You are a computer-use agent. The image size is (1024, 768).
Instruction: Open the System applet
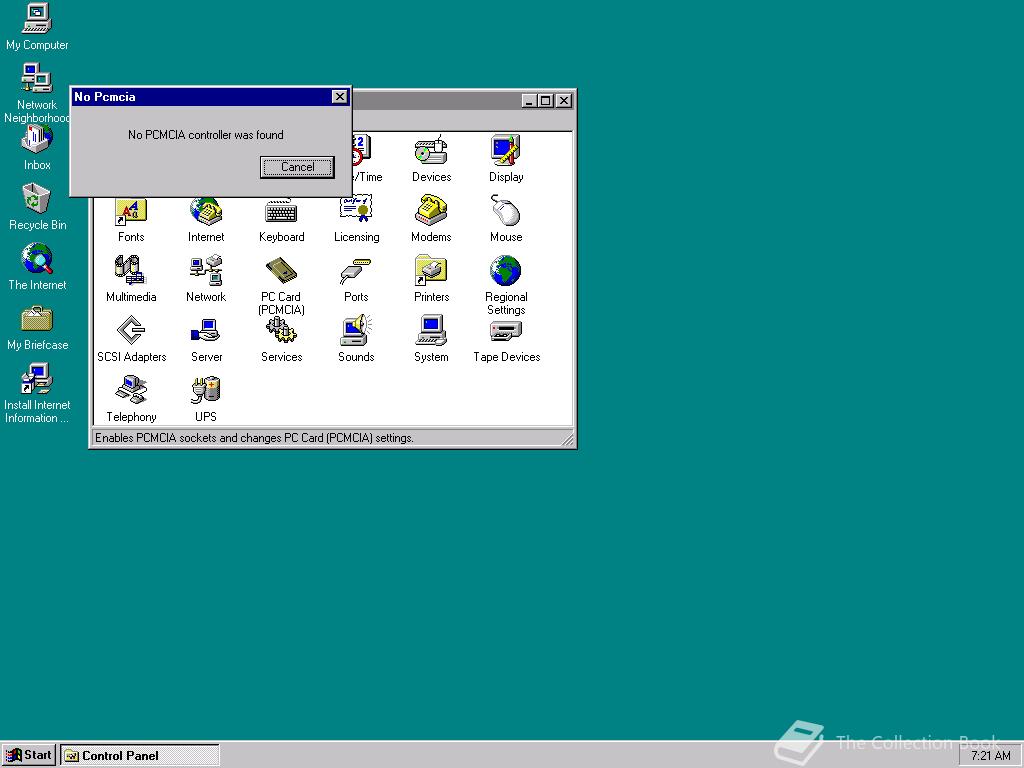[x=431, y=339]
